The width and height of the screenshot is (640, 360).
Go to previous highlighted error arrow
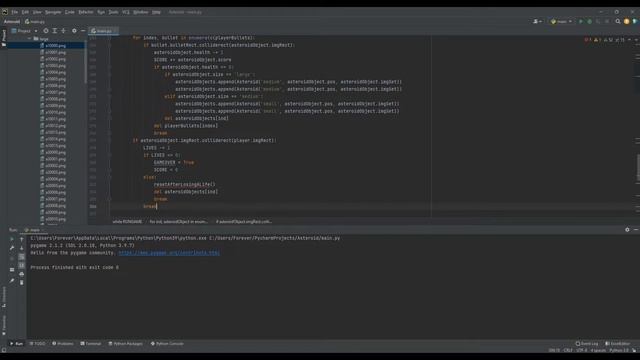tap(629, 40)
